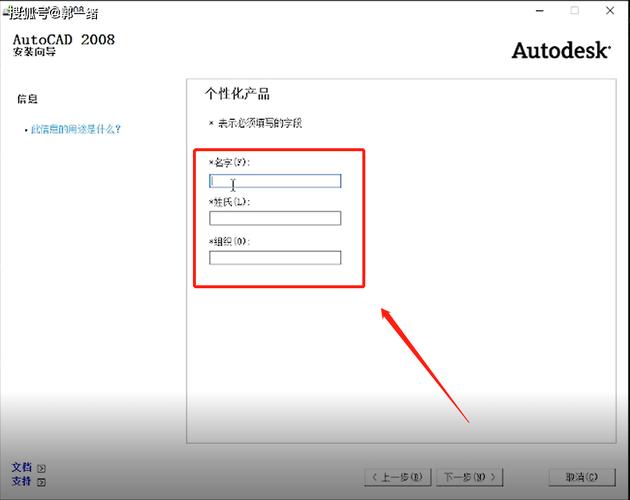
Task: Click the 组织(O) field label
Action: tap(229, 241)
